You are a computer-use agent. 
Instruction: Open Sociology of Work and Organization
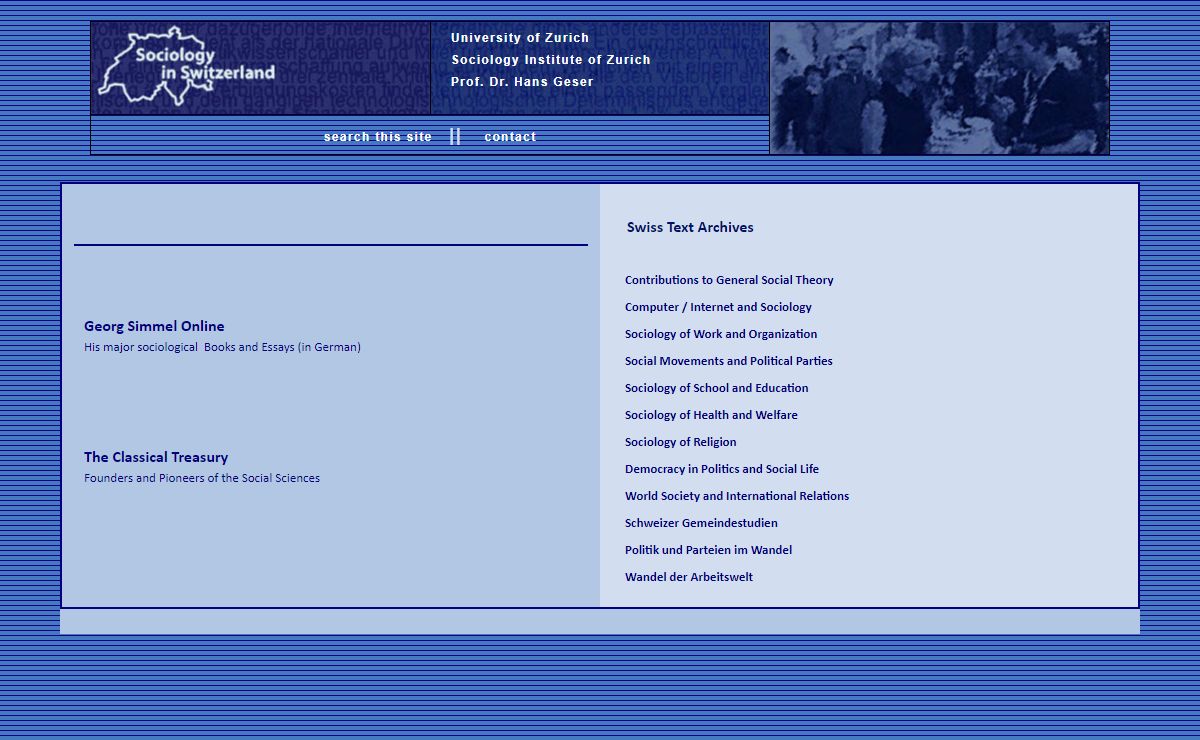(721, 334)
